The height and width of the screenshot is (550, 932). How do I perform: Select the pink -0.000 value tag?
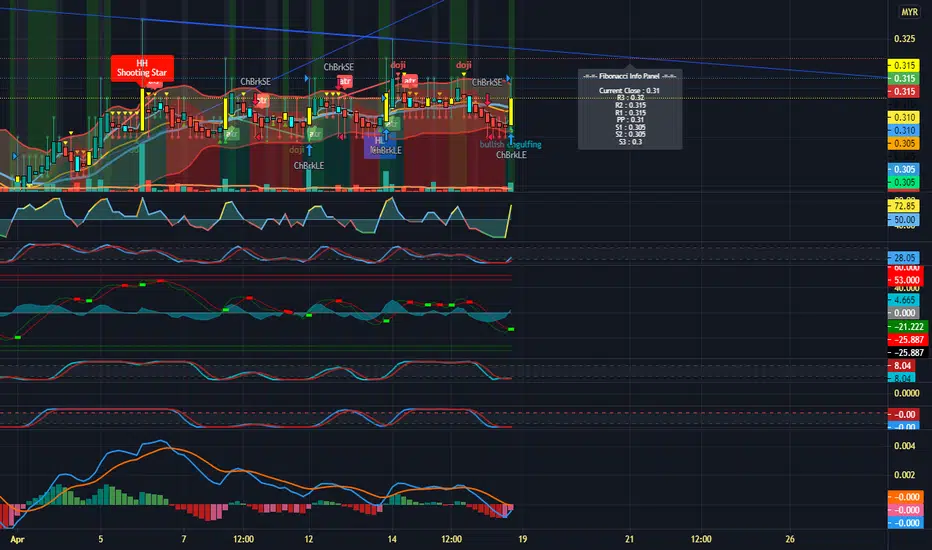tap(905, 510)
